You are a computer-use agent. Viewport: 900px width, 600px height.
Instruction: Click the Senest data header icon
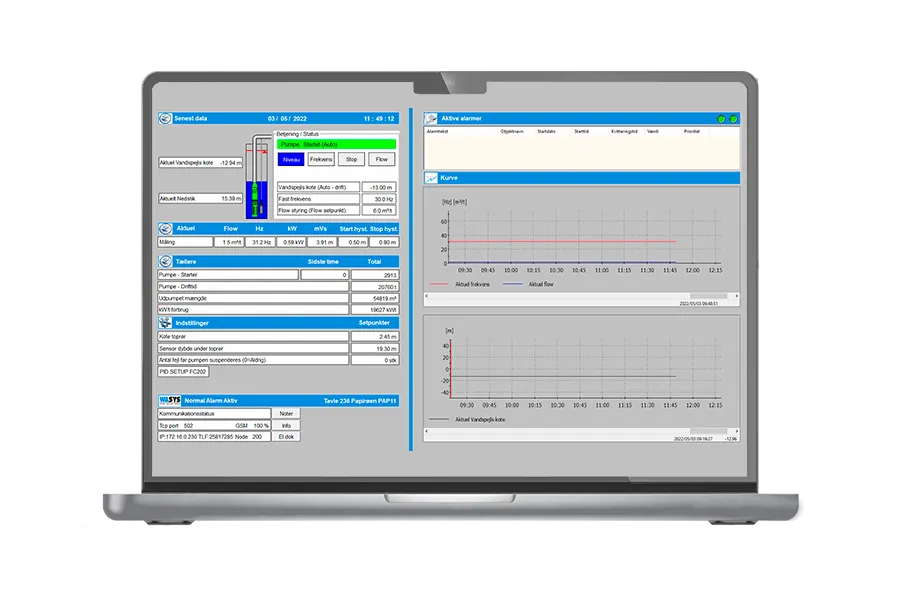pyautogui.click(x=165, y=118)
